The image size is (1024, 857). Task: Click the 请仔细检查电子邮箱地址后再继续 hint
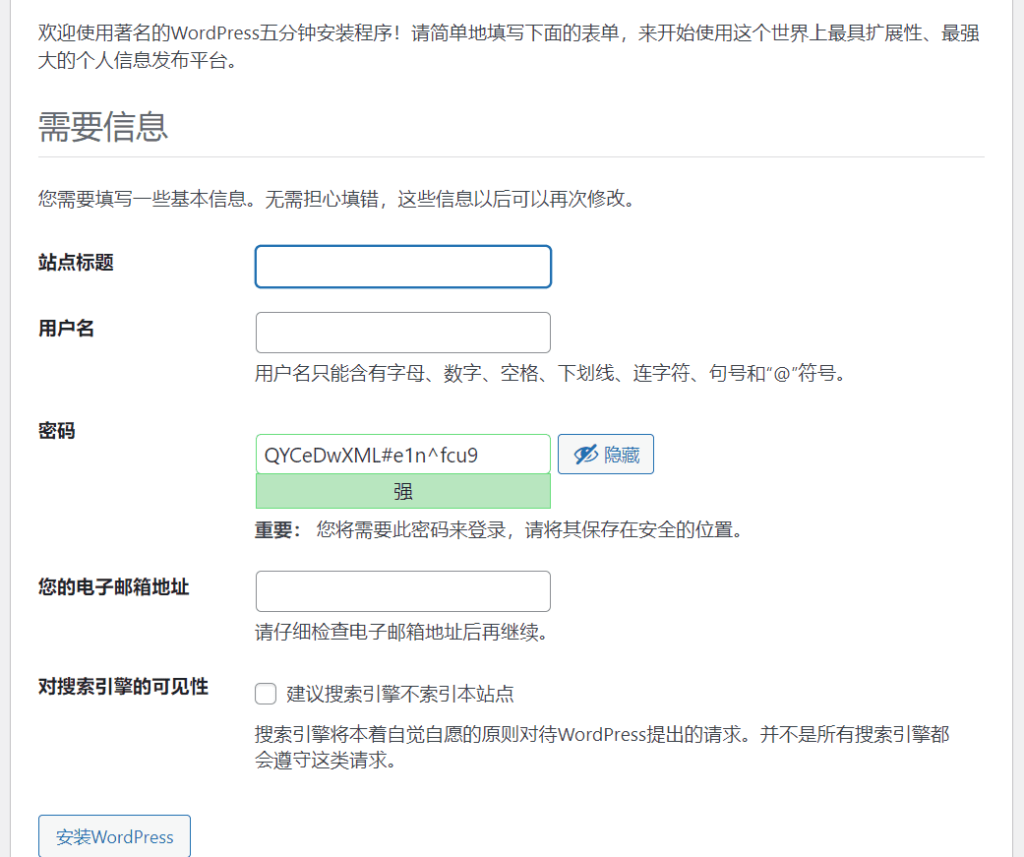click(x=401, y=632)
